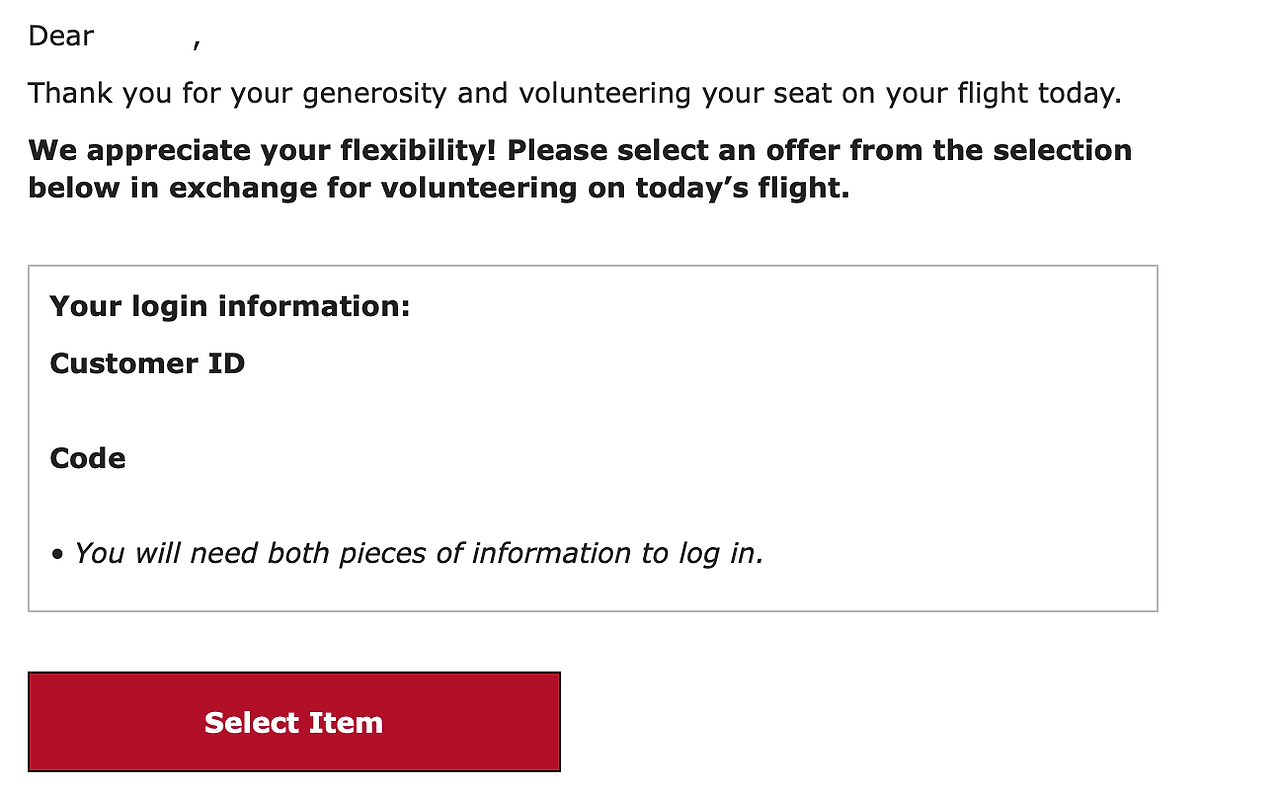The width and height of the screenshot is (1280, 792).
Task: Click the bold phrase "today's flight."
Action: (742, 187)
